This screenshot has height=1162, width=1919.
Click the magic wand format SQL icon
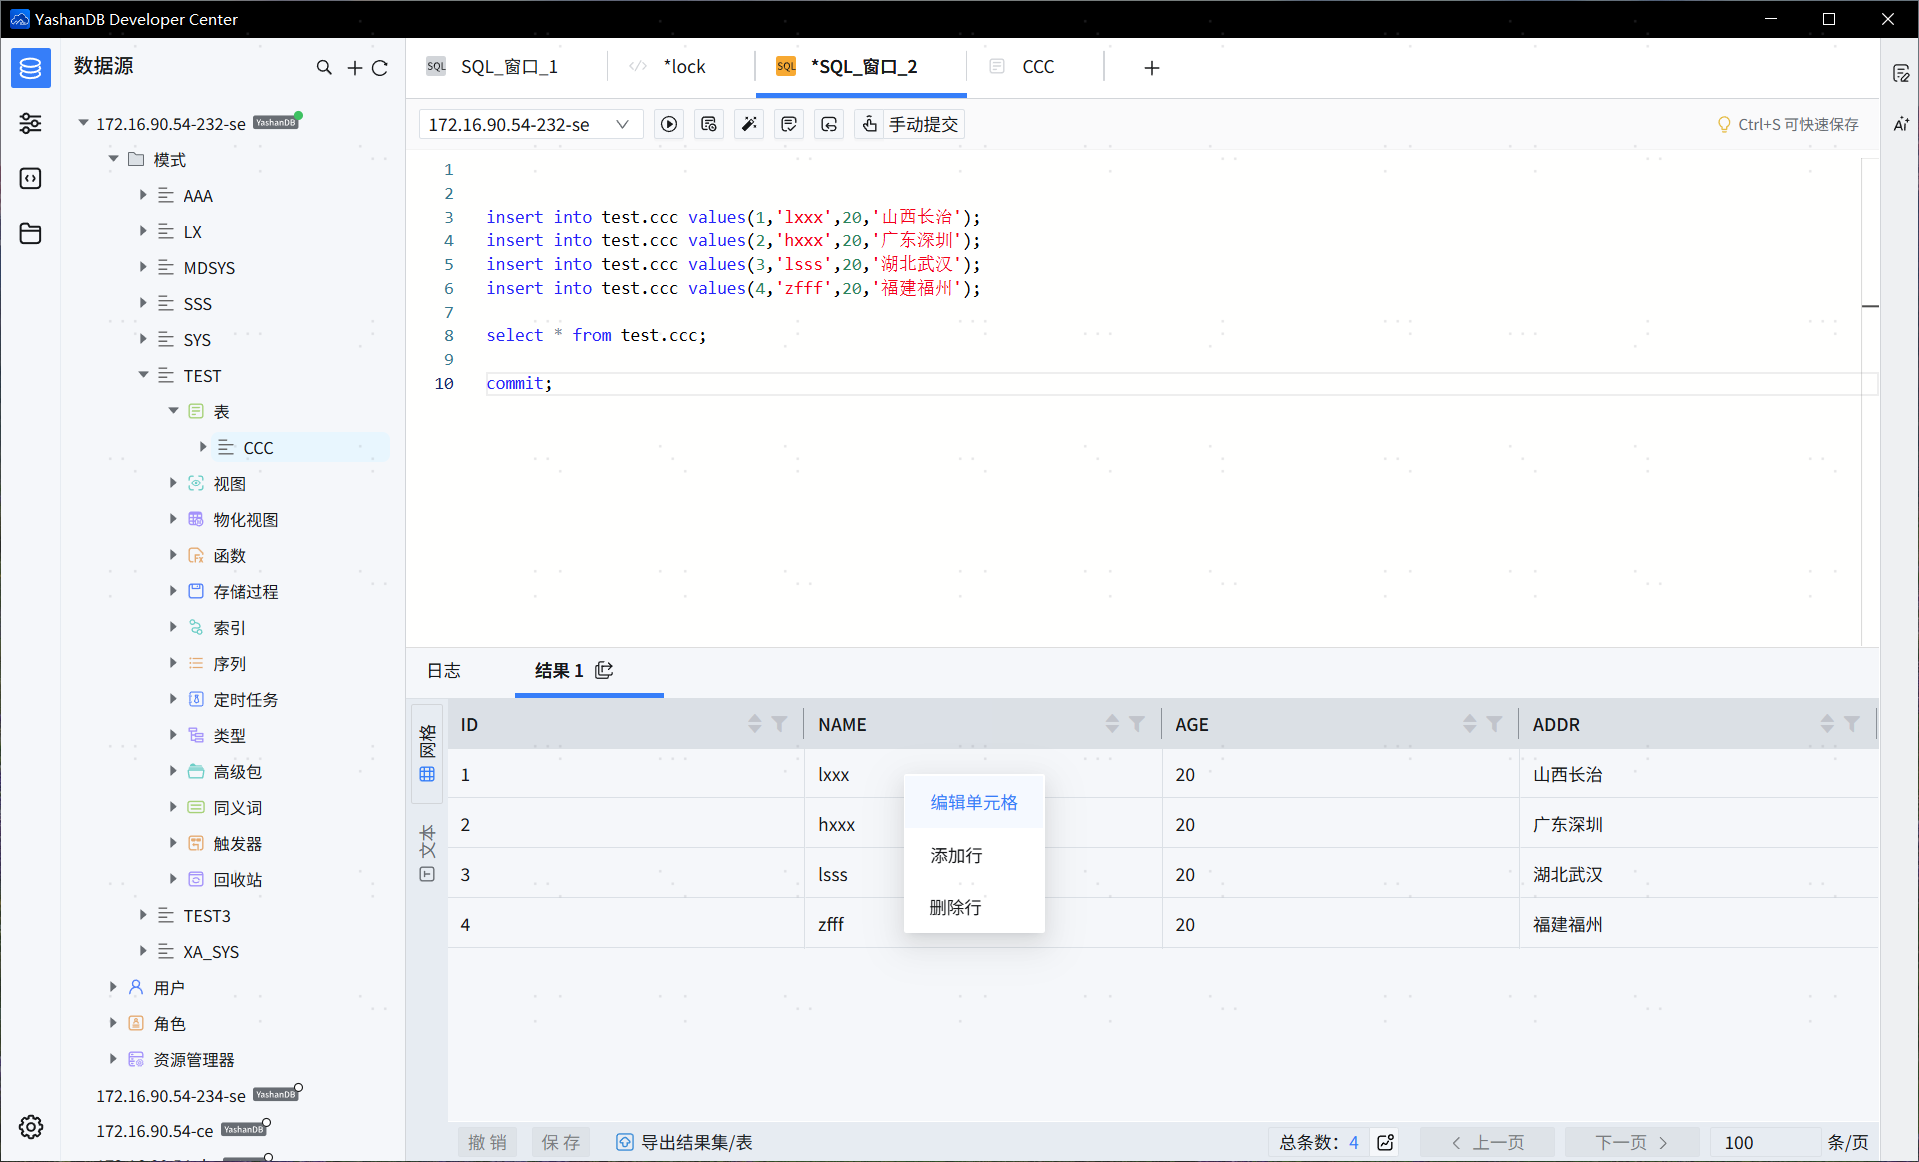(x=749, y=124)
